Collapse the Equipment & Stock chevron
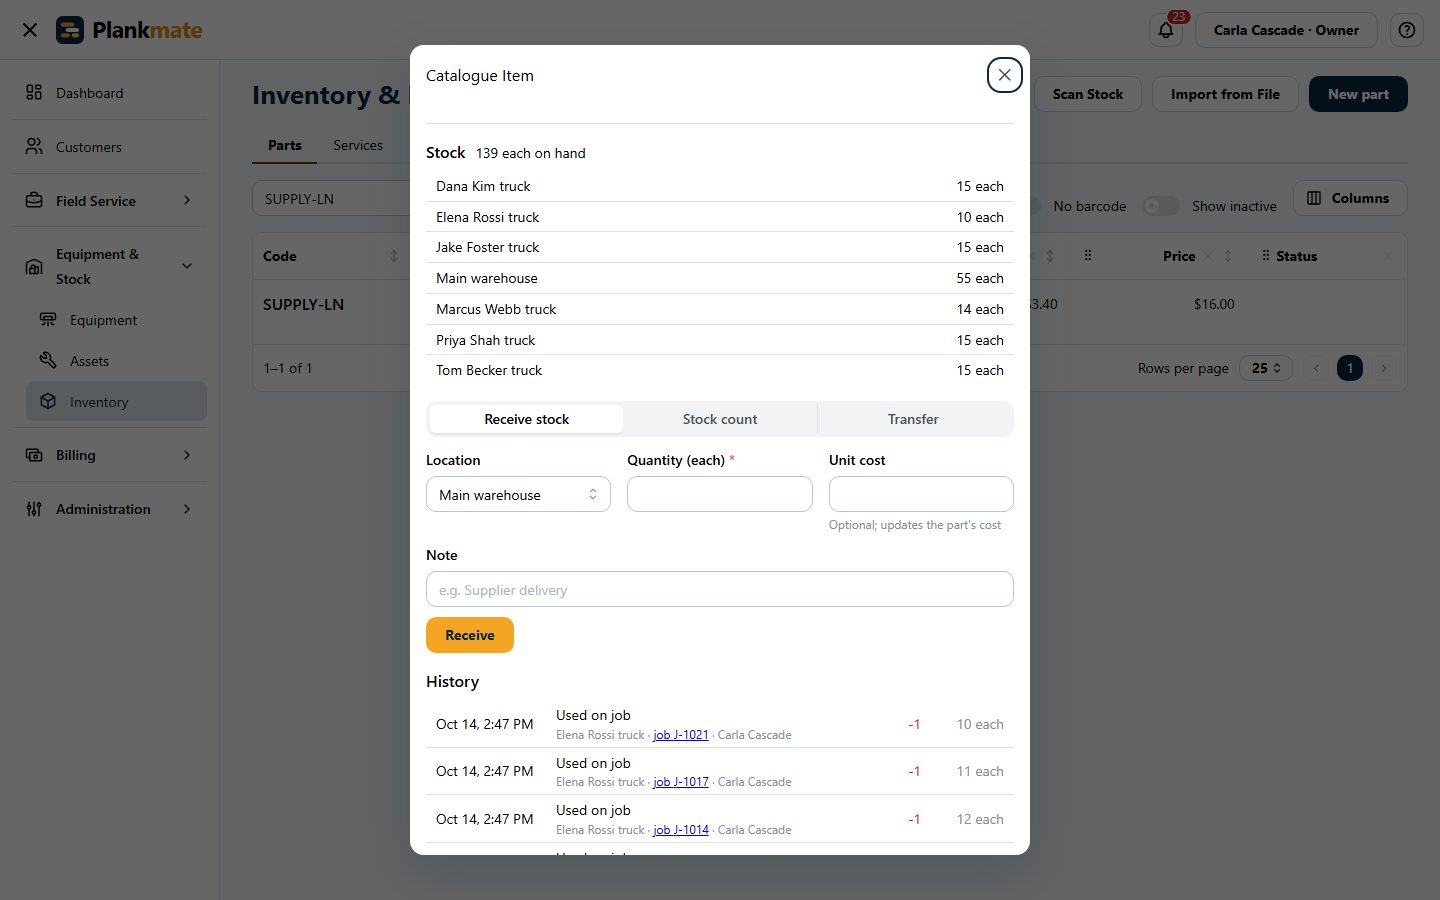Viewport: 1440px width, 900px height. (x=187, y=266)
